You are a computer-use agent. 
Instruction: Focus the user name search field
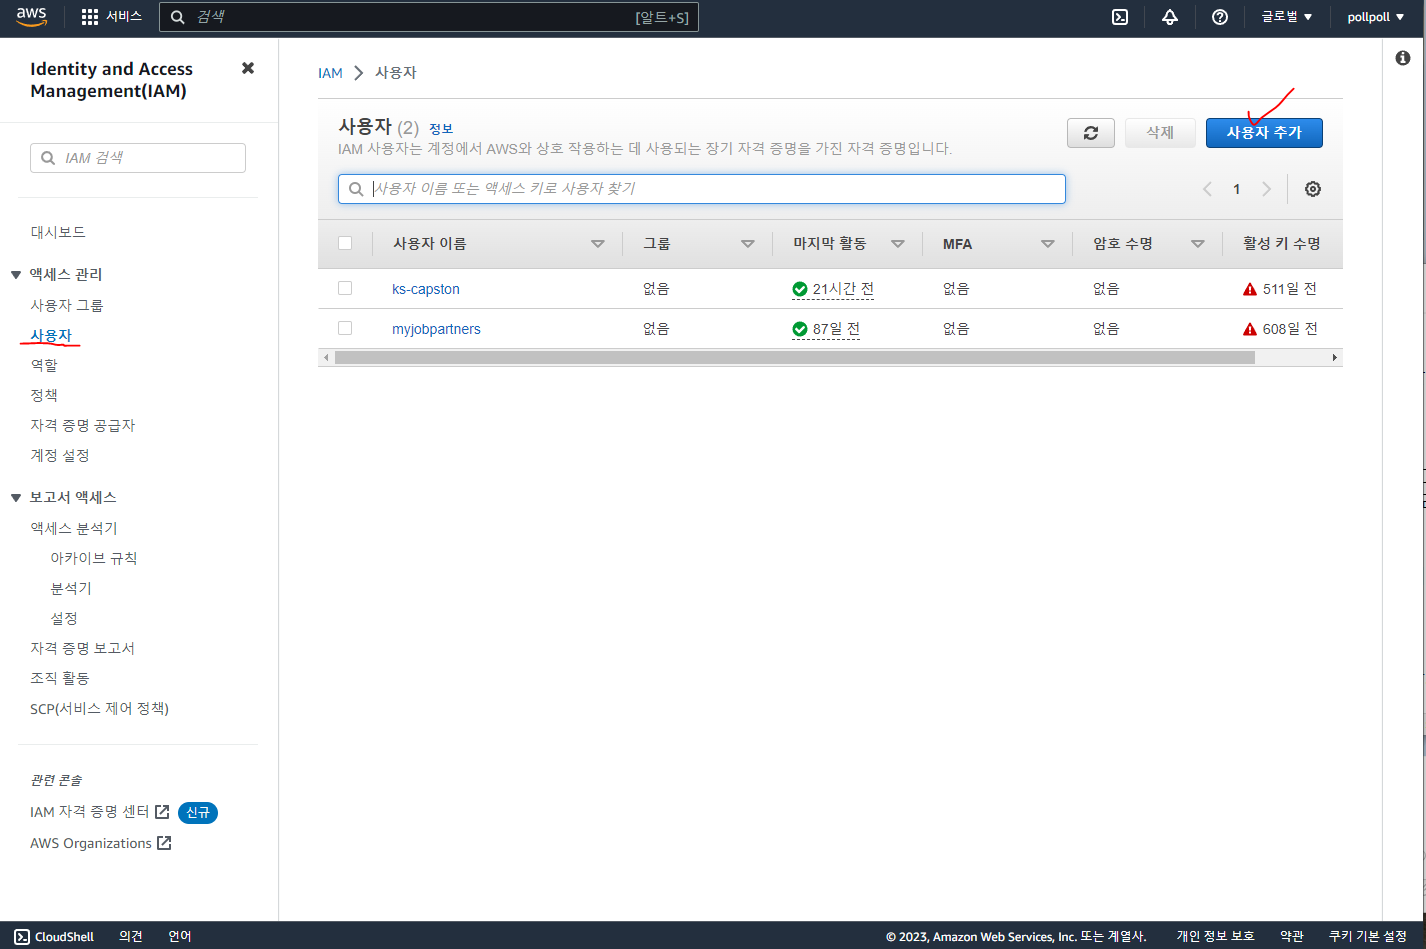point(702,189)
